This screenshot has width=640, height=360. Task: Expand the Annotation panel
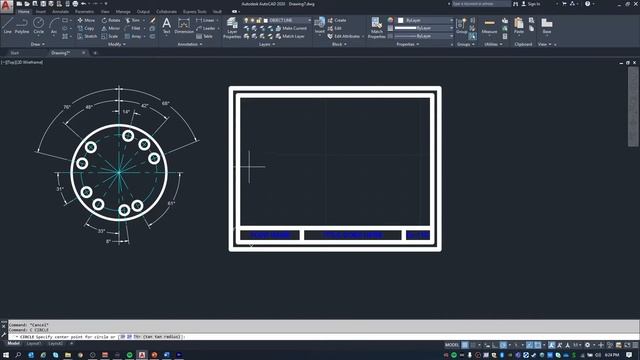pos(190,44)
